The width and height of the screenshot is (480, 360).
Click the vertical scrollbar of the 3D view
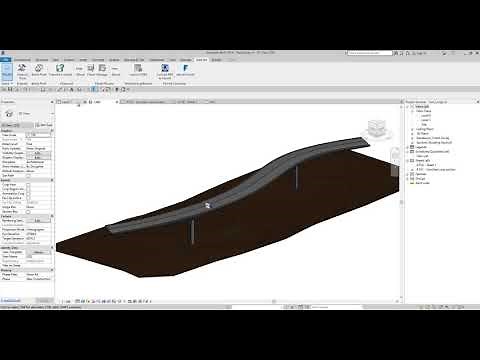pyautogui.click(x=401, y=202)
